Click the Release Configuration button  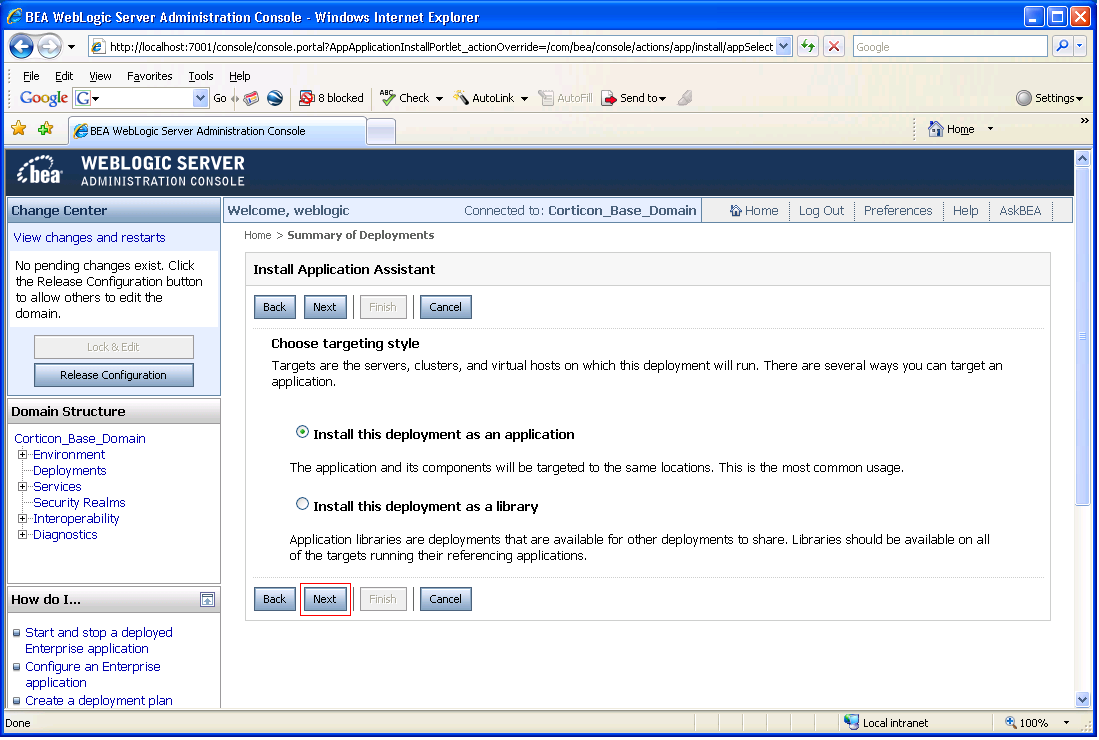click(x=114, y=375)
